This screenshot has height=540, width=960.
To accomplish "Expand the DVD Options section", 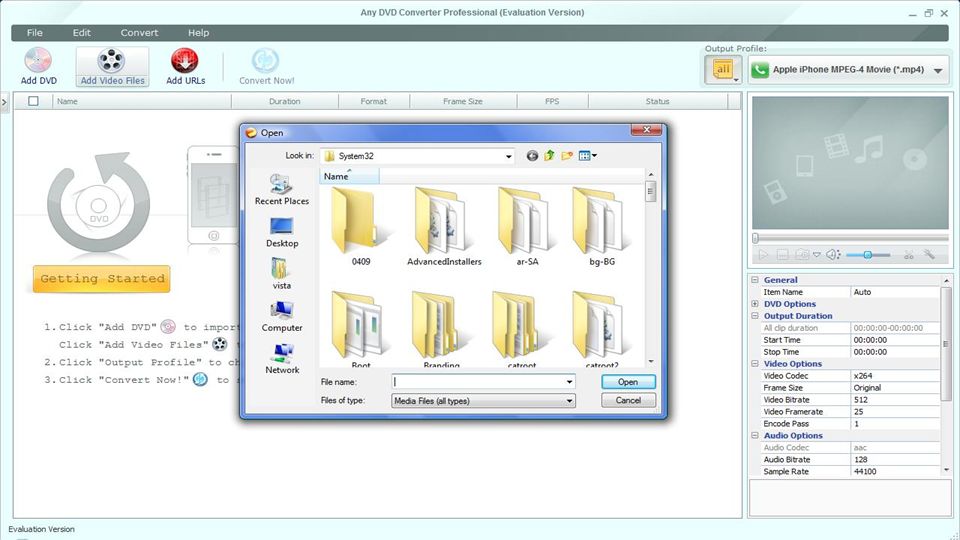I will point(755,304).
